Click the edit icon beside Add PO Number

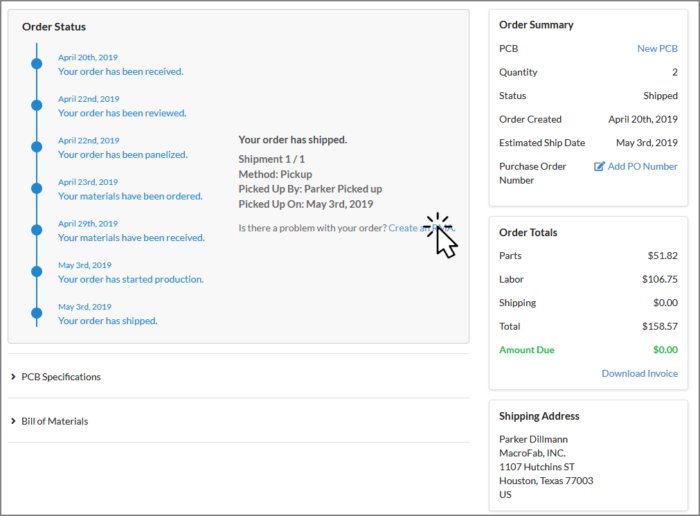point(600,166)
